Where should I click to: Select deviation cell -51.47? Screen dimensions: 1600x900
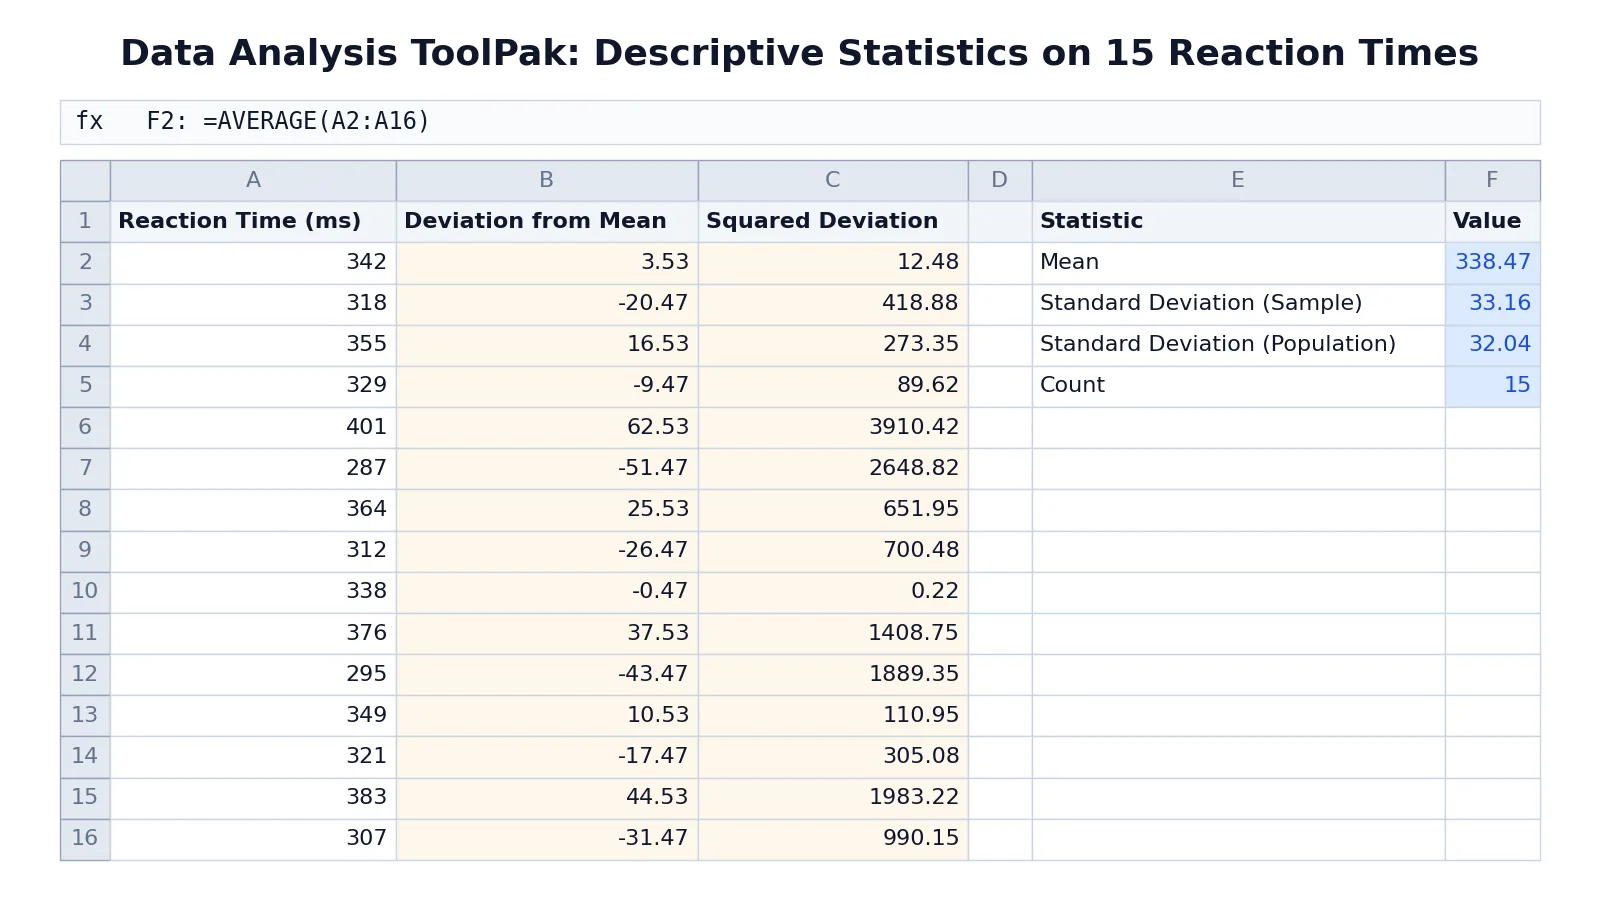(x=547, y=468)
